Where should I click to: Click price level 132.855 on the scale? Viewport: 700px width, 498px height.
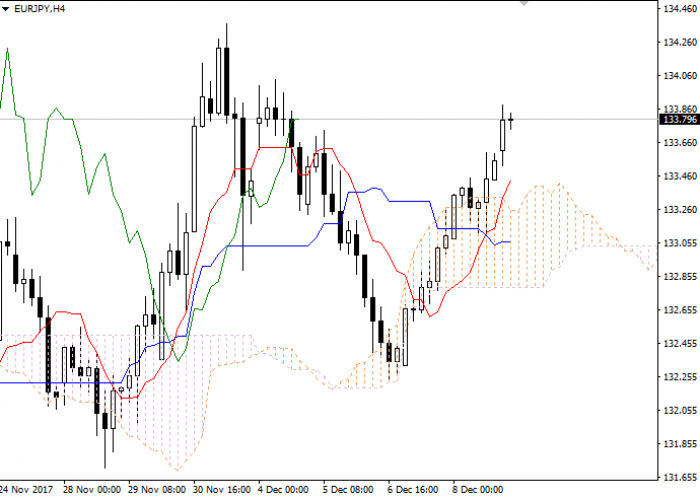(x=680, y=276)
